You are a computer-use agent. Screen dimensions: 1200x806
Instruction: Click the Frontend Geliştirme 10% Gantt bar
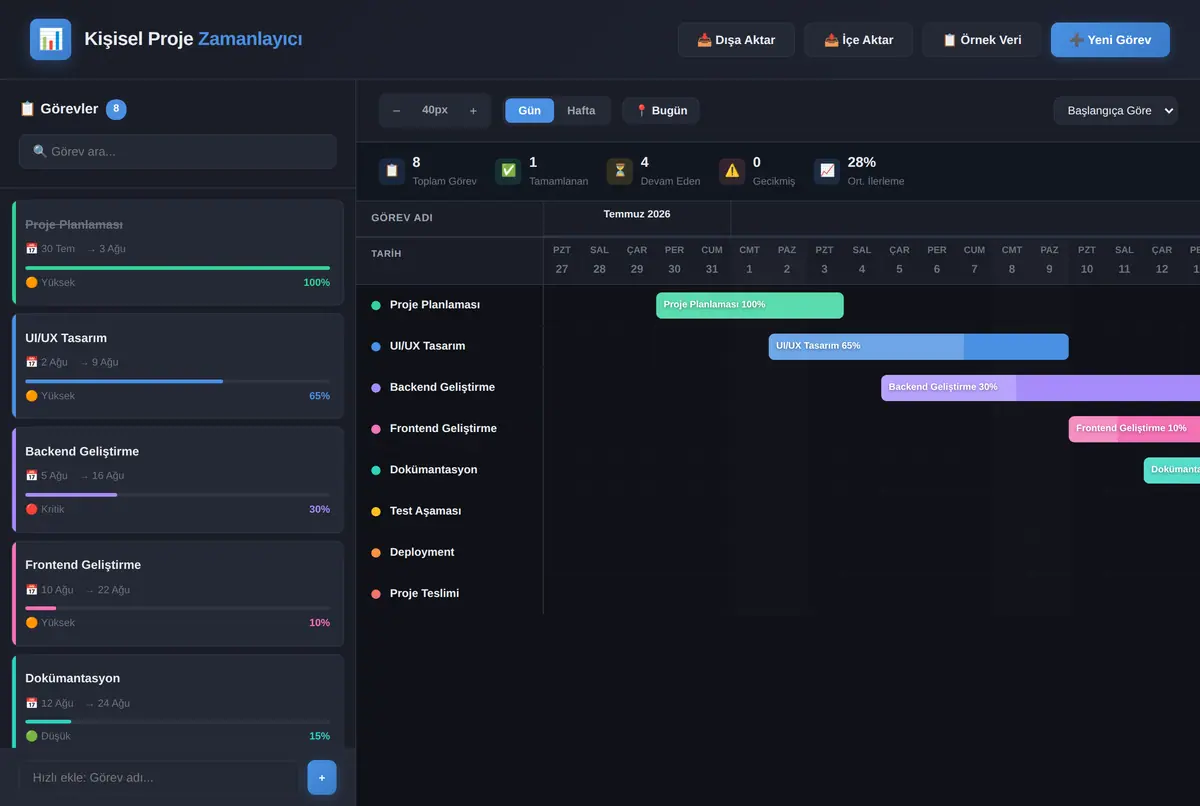1134,428
